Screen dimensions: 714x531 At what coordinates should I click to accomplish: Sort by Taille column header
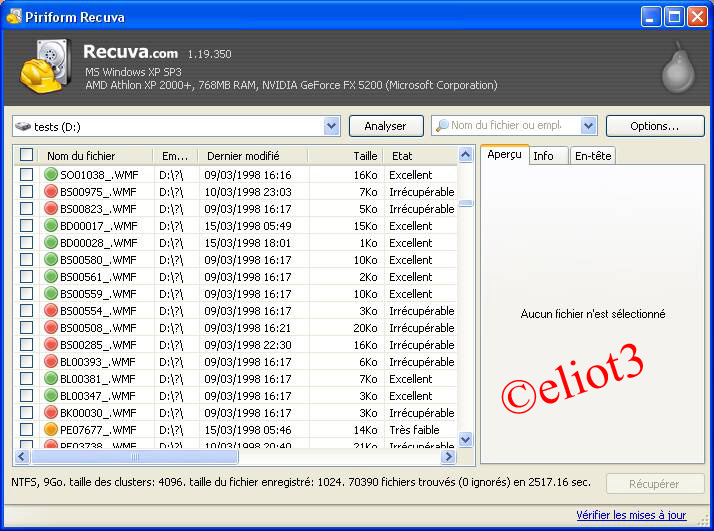click(346, 156)
